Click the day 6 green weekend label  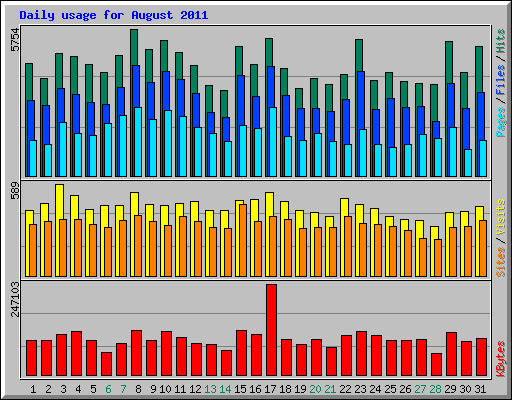[x=108, y=389]
